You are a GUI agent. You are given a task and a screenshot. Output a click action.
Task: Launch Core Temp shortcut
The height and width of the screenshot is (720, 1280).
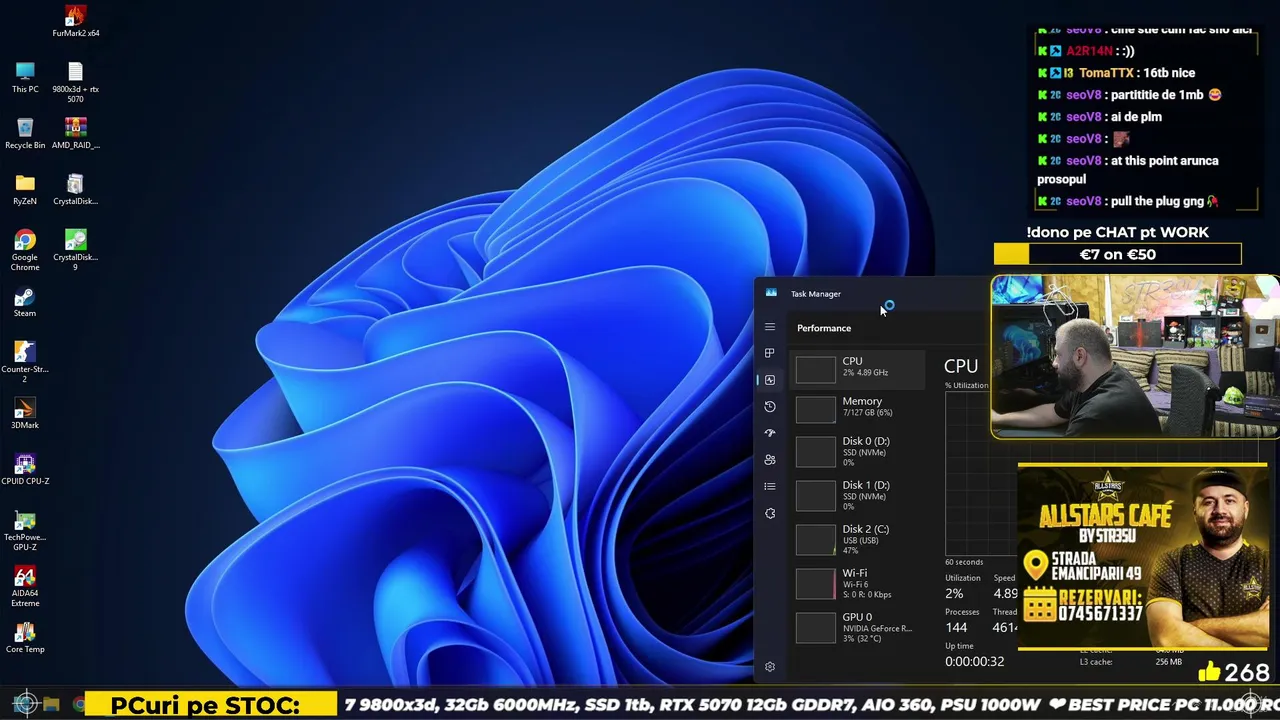(25, 638)
